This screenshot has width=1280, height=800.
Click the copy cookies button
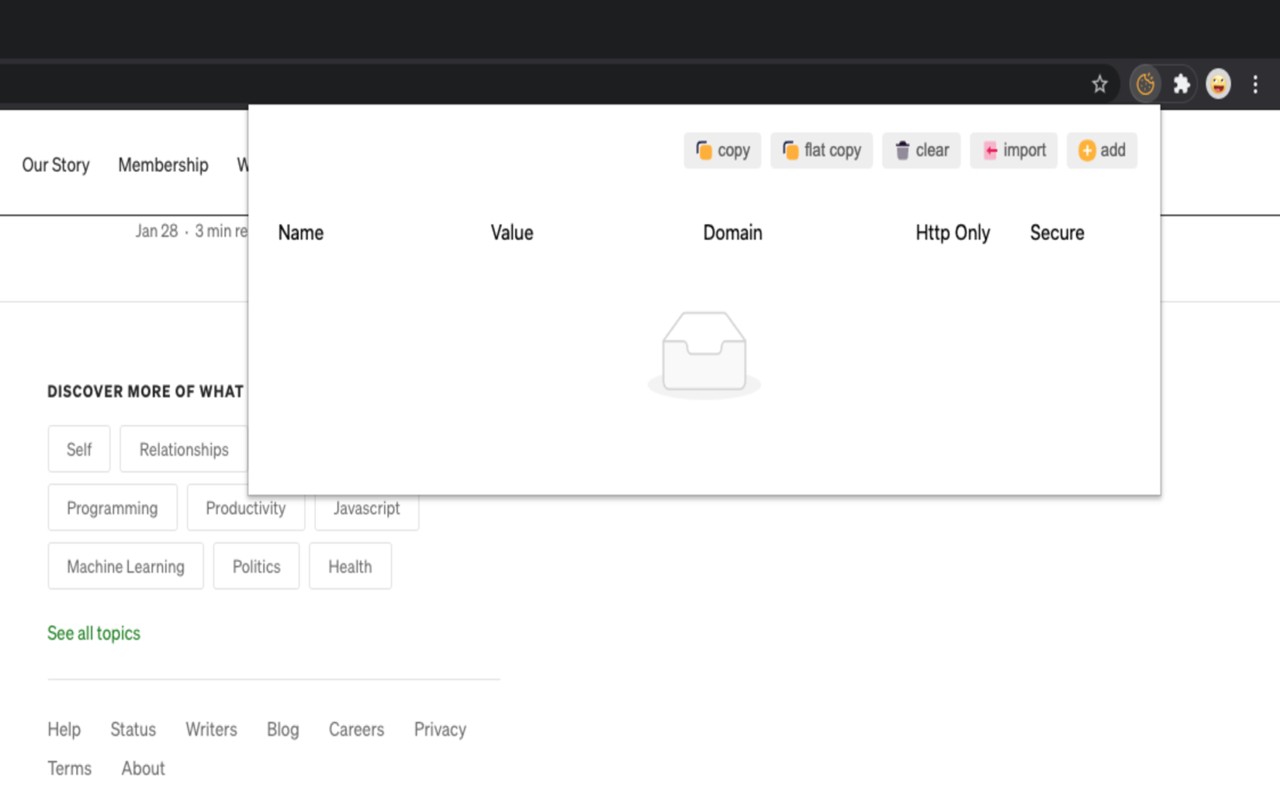click(723, 150)
